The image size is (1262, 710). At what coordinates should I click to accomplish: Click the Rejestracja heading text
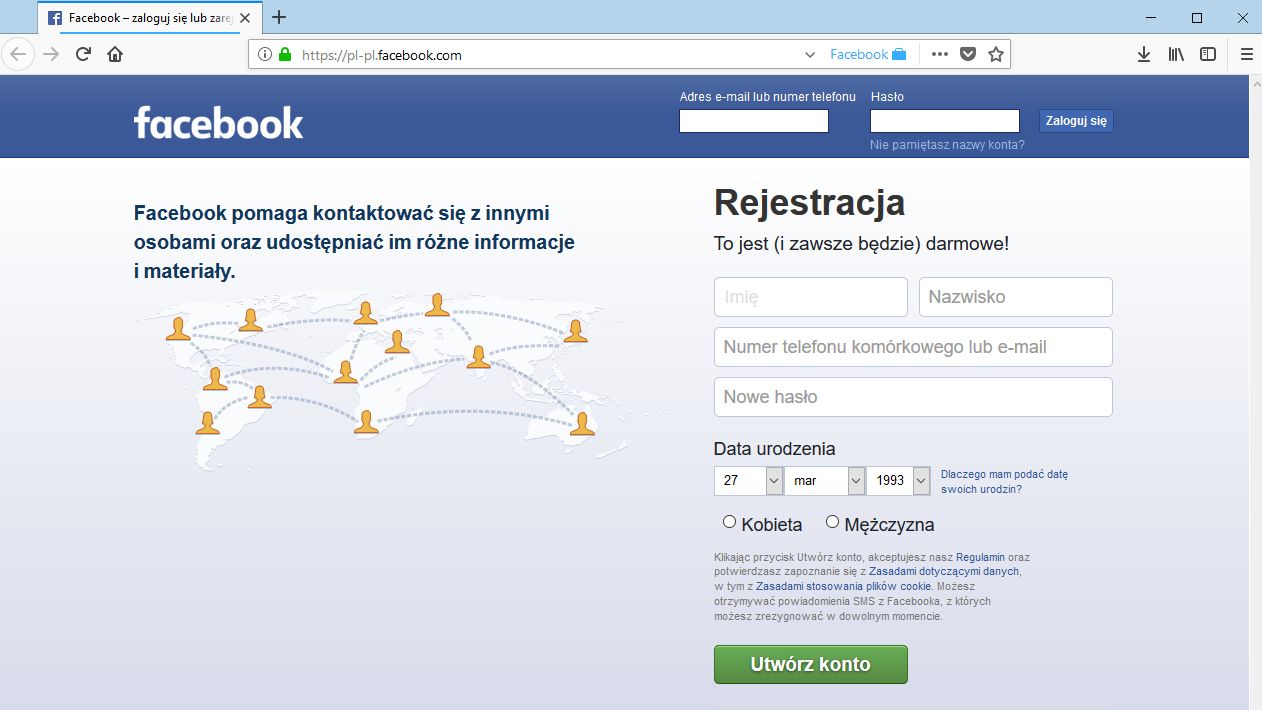point(809,203)
